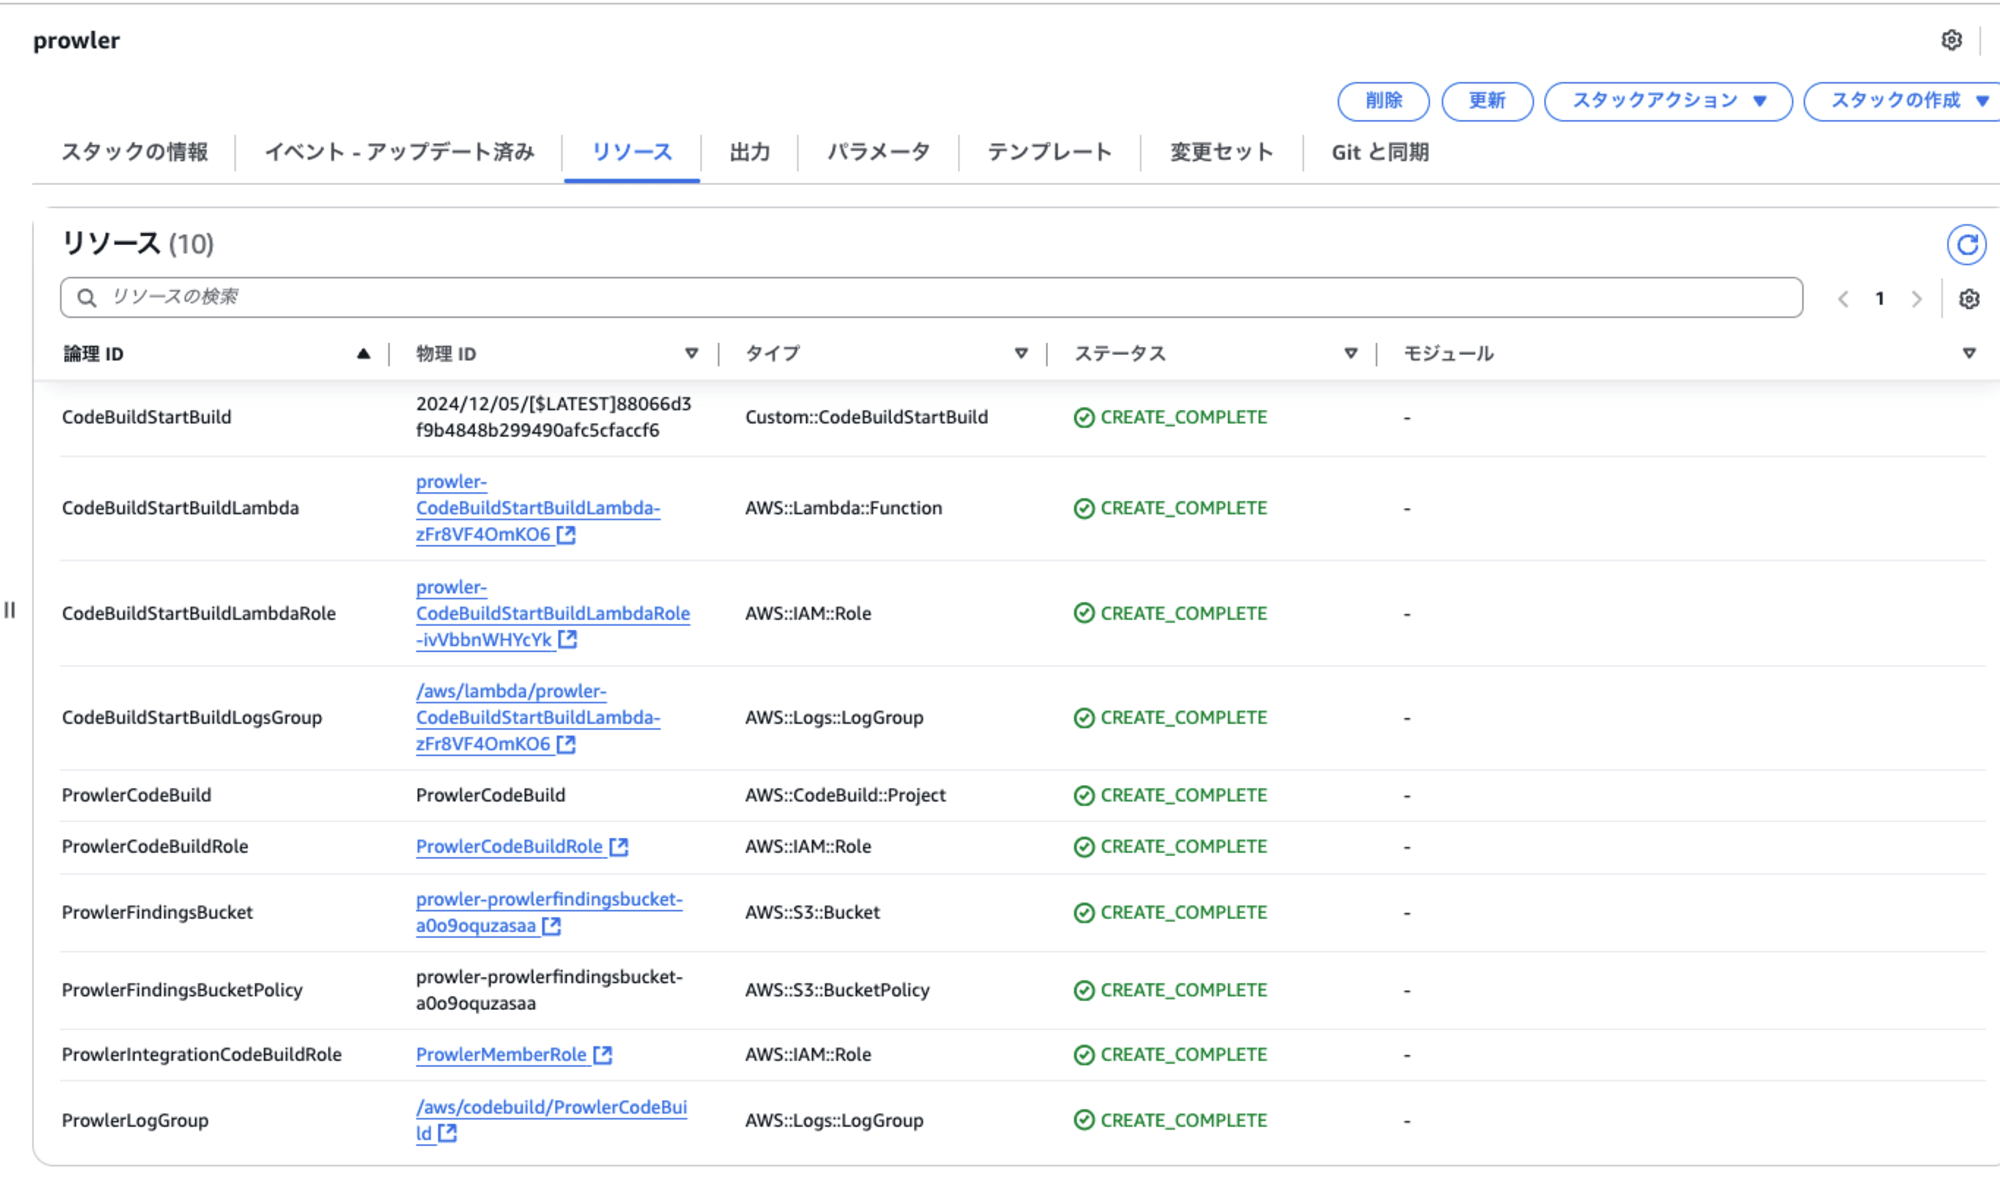Switch to 変更セット tab
This screenshot has width=2000, height=1181.
[x=1221, y=152]
